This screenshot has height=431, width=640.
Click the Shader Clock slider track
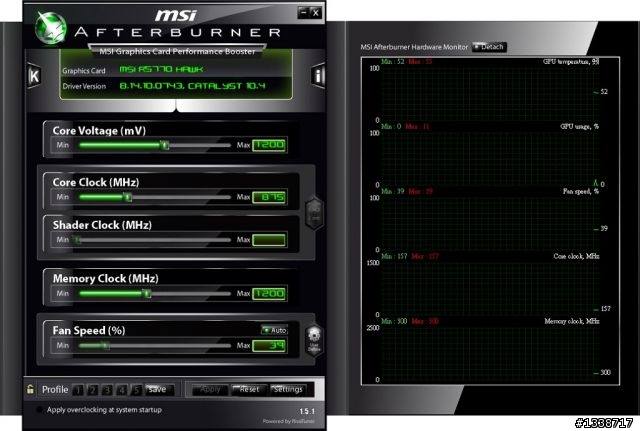154,240
